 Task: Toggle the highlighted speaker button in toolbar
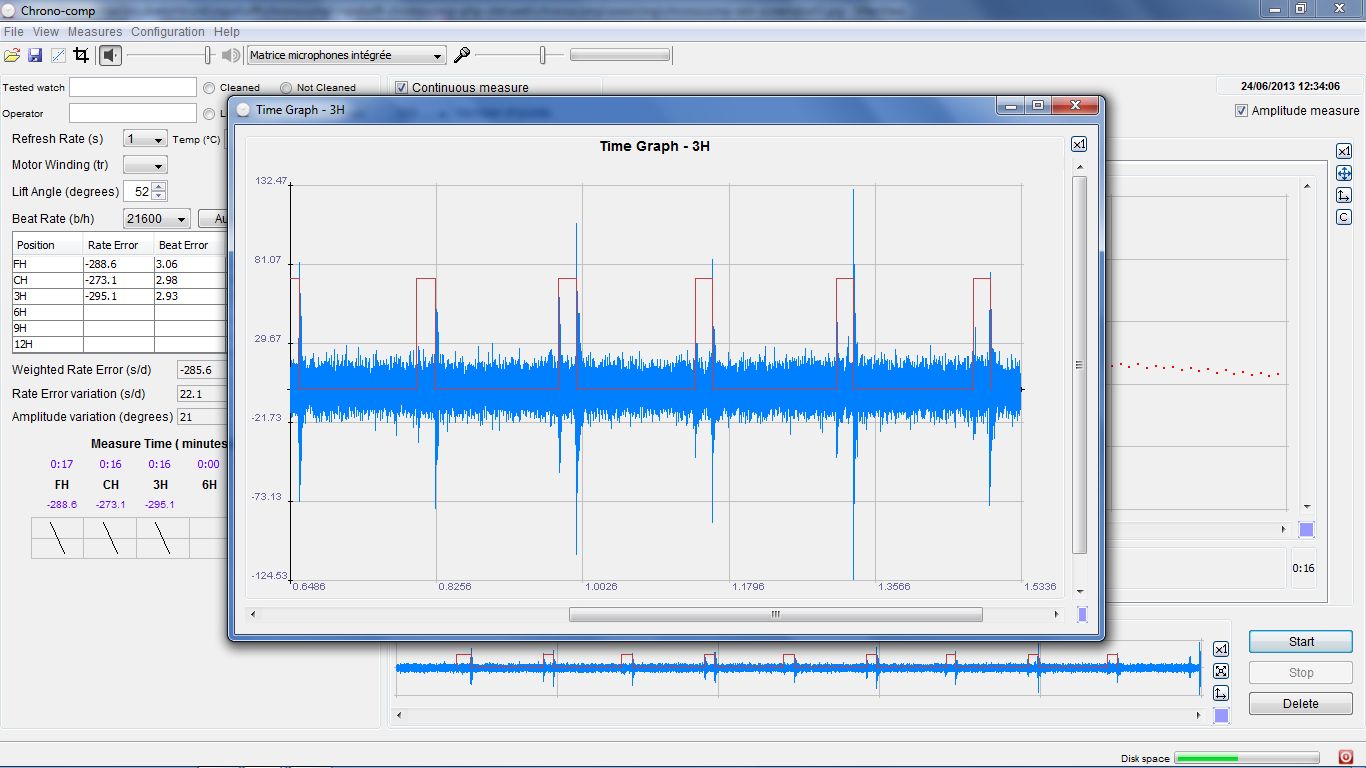110,56
